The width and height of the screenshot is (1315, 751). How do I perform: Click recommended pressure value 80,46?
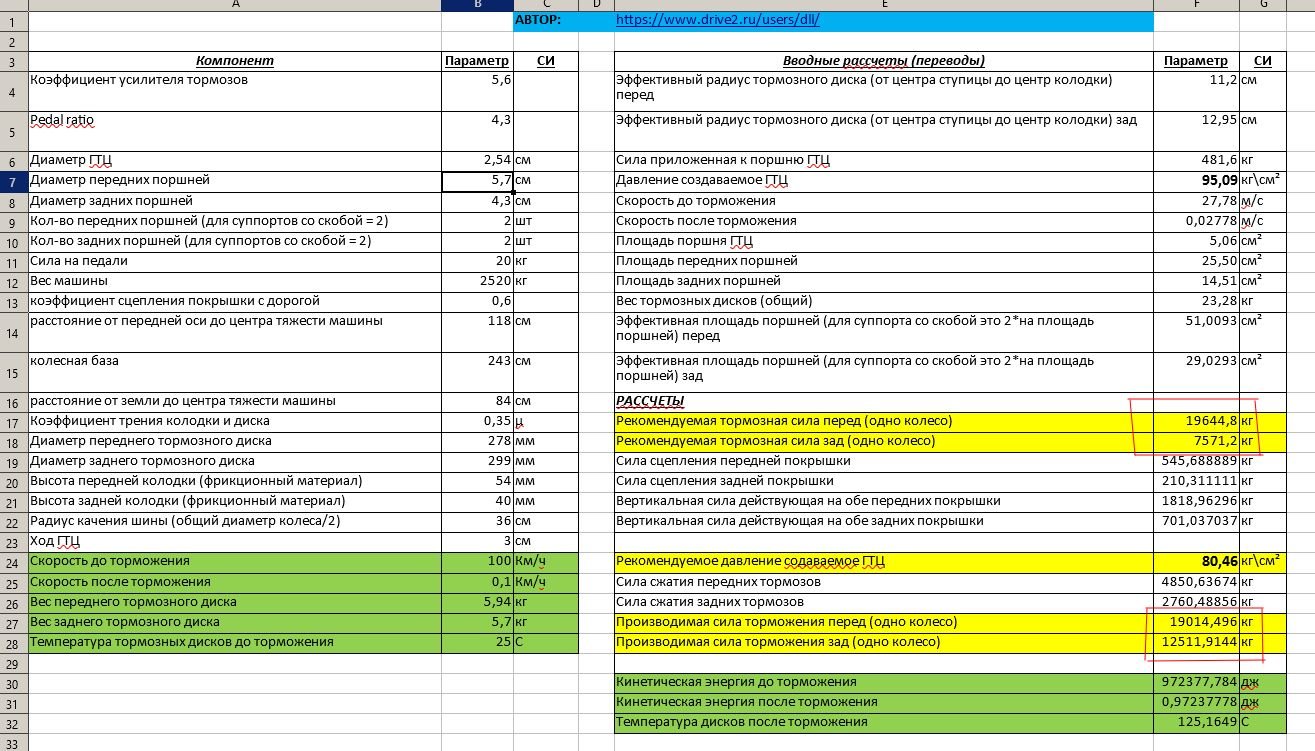click(x=1196, y=562)
